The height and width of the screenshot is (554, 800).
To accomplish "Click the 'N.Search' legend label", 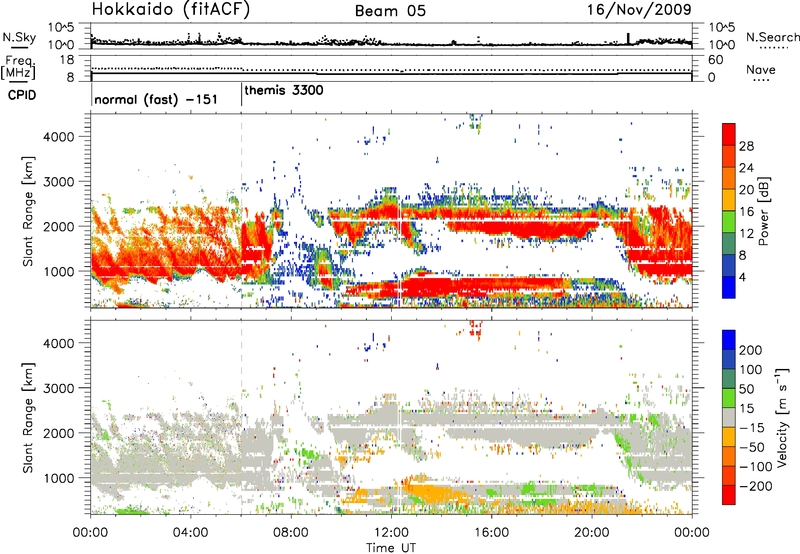I will 772,37.
